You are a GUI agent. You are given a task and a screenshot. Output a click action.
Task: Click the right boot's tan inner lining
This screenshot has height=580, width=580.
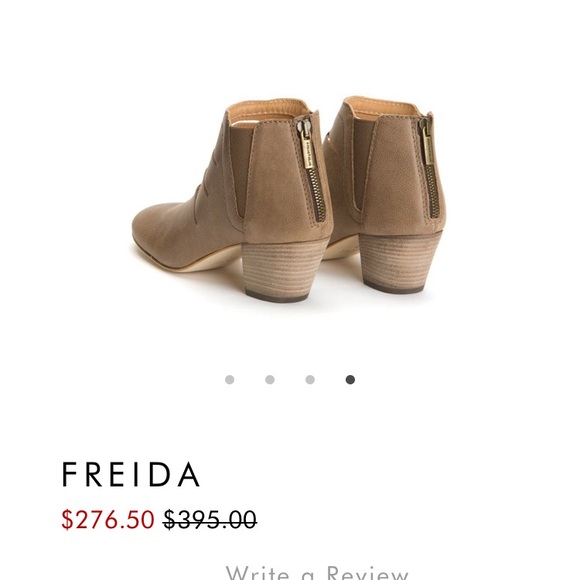pos(385,107)
